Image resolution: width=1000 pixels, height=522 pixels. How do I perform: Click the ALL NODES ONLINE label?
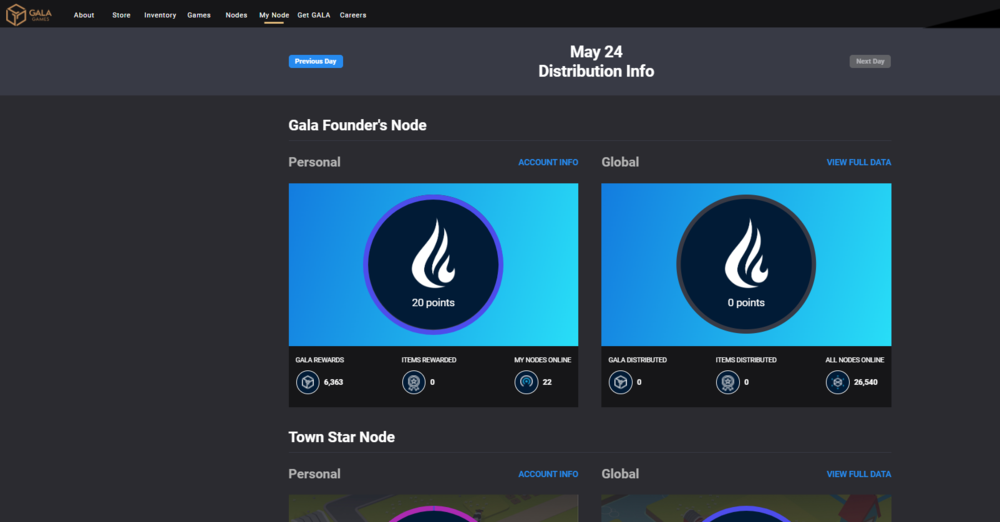855,360
